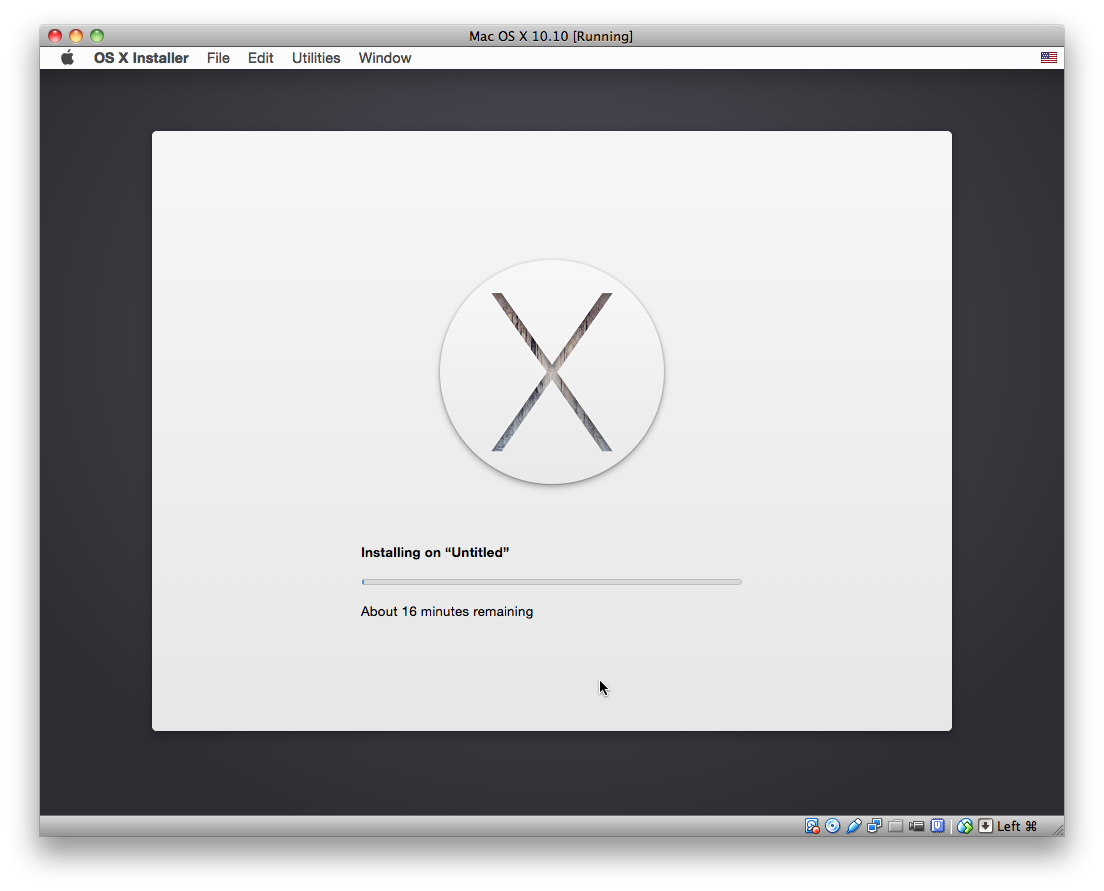Click the 'Installing on "Untitled"' text
1104x891 pixels.
pos(434,552)
